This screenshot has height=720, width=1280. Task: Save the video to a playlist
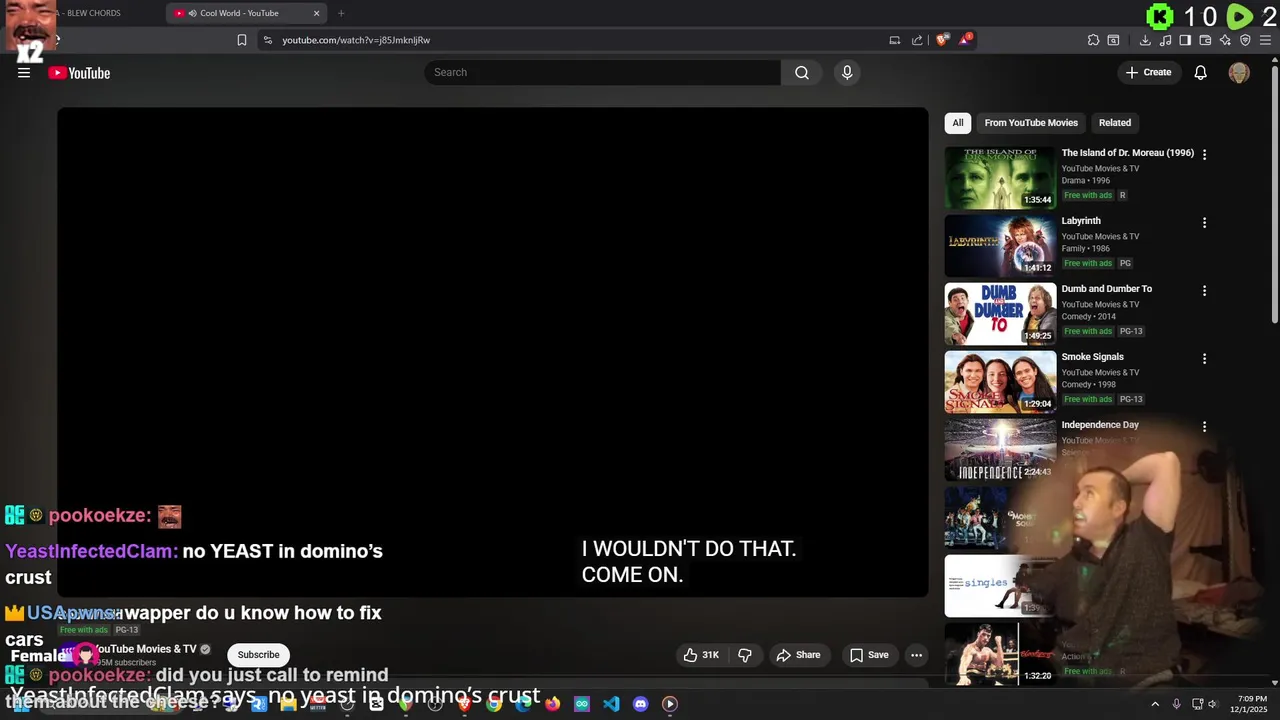869,655
